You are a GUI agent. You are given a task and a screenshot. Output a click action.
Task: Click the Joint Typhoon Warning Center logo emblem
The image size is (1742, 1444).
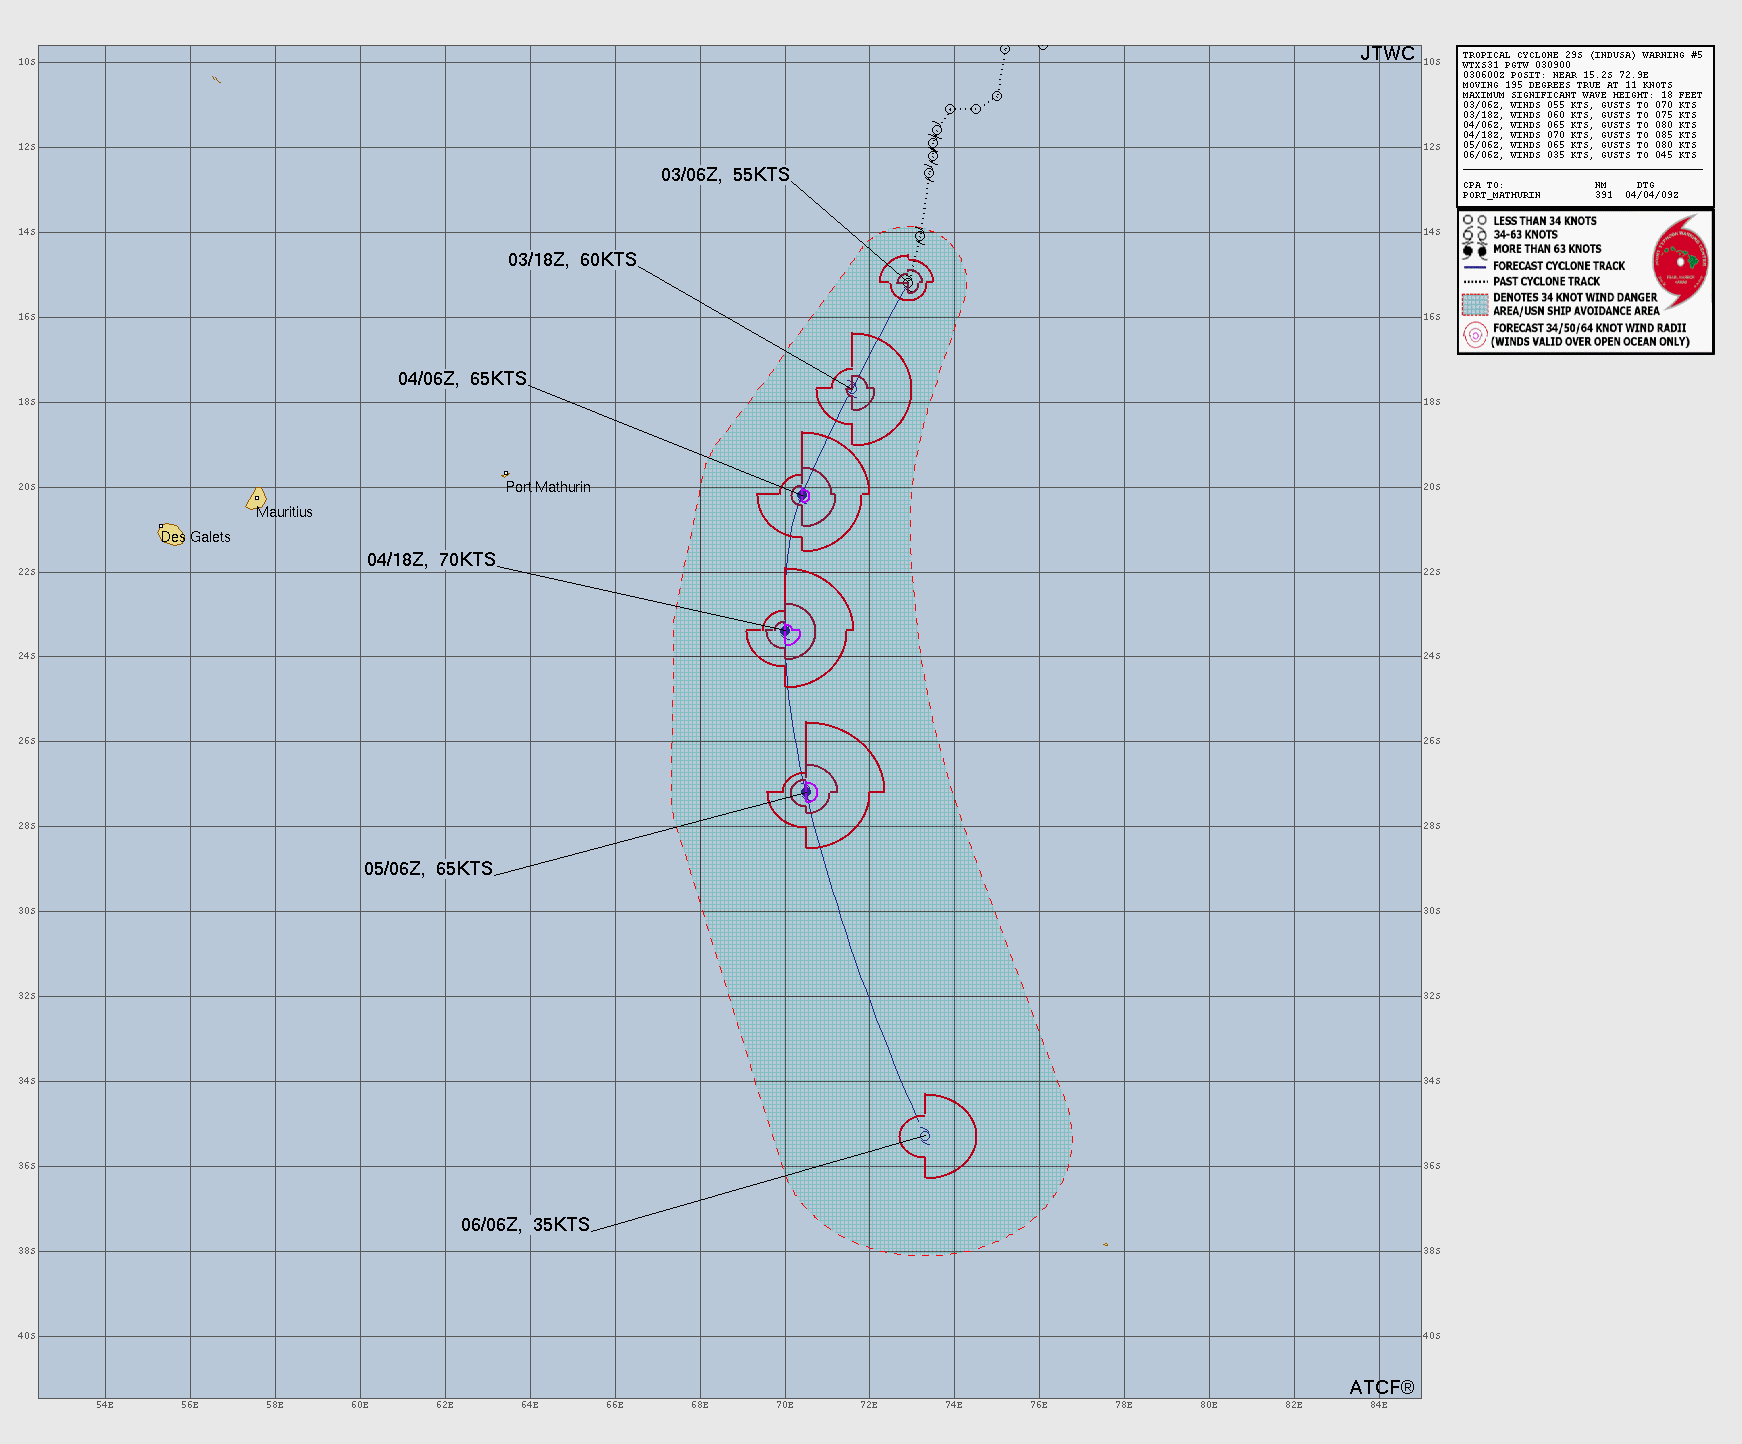(1681, 262)
